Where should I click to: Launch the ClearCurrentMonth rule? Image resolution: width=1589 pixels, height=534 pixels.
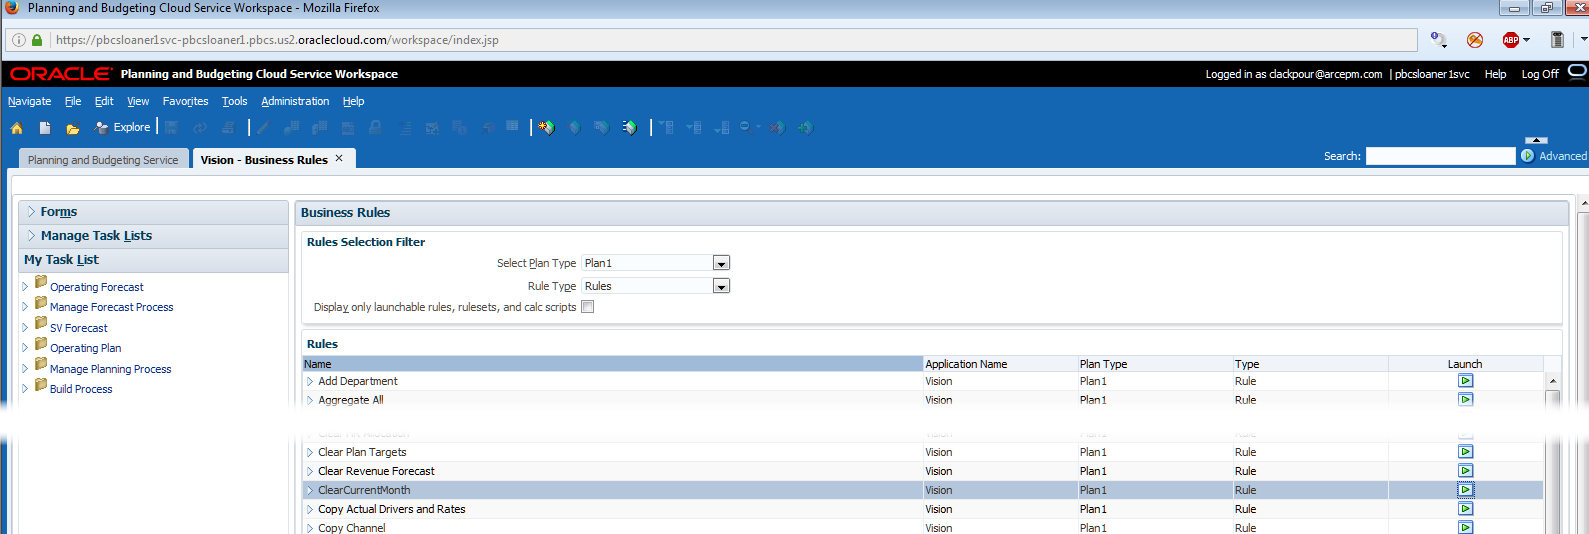pos(1465,490)
